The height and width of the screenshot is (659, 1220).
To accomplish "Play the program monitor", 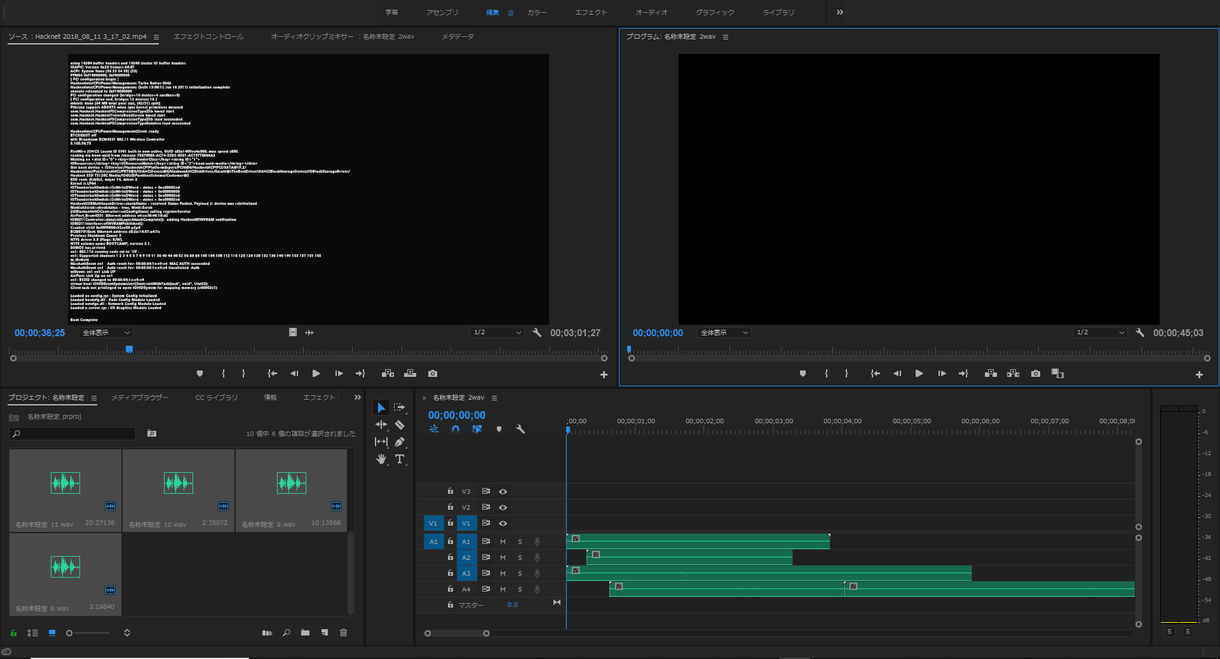I will 919,373.
